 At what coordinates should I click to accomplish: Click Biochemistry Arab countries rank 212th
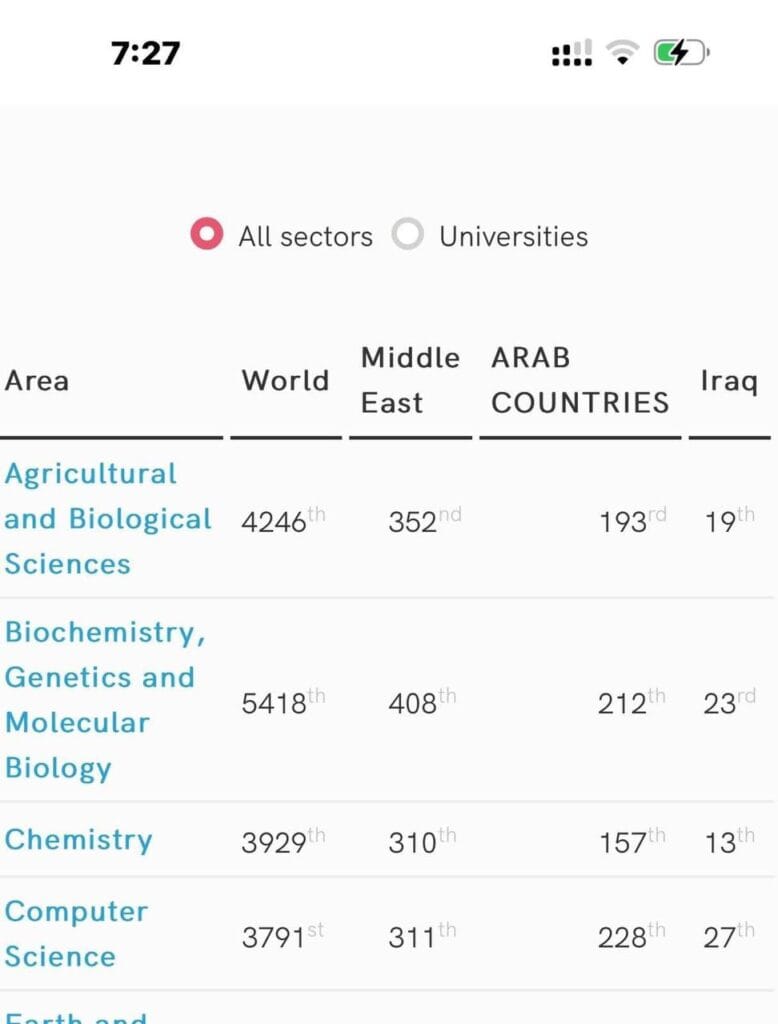pos(632,702)
